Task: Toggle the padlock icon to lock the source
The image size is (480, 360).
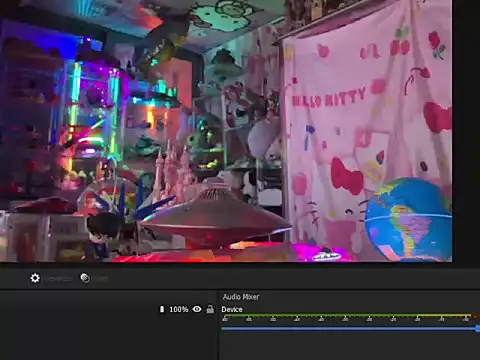Action: (210, 309)
